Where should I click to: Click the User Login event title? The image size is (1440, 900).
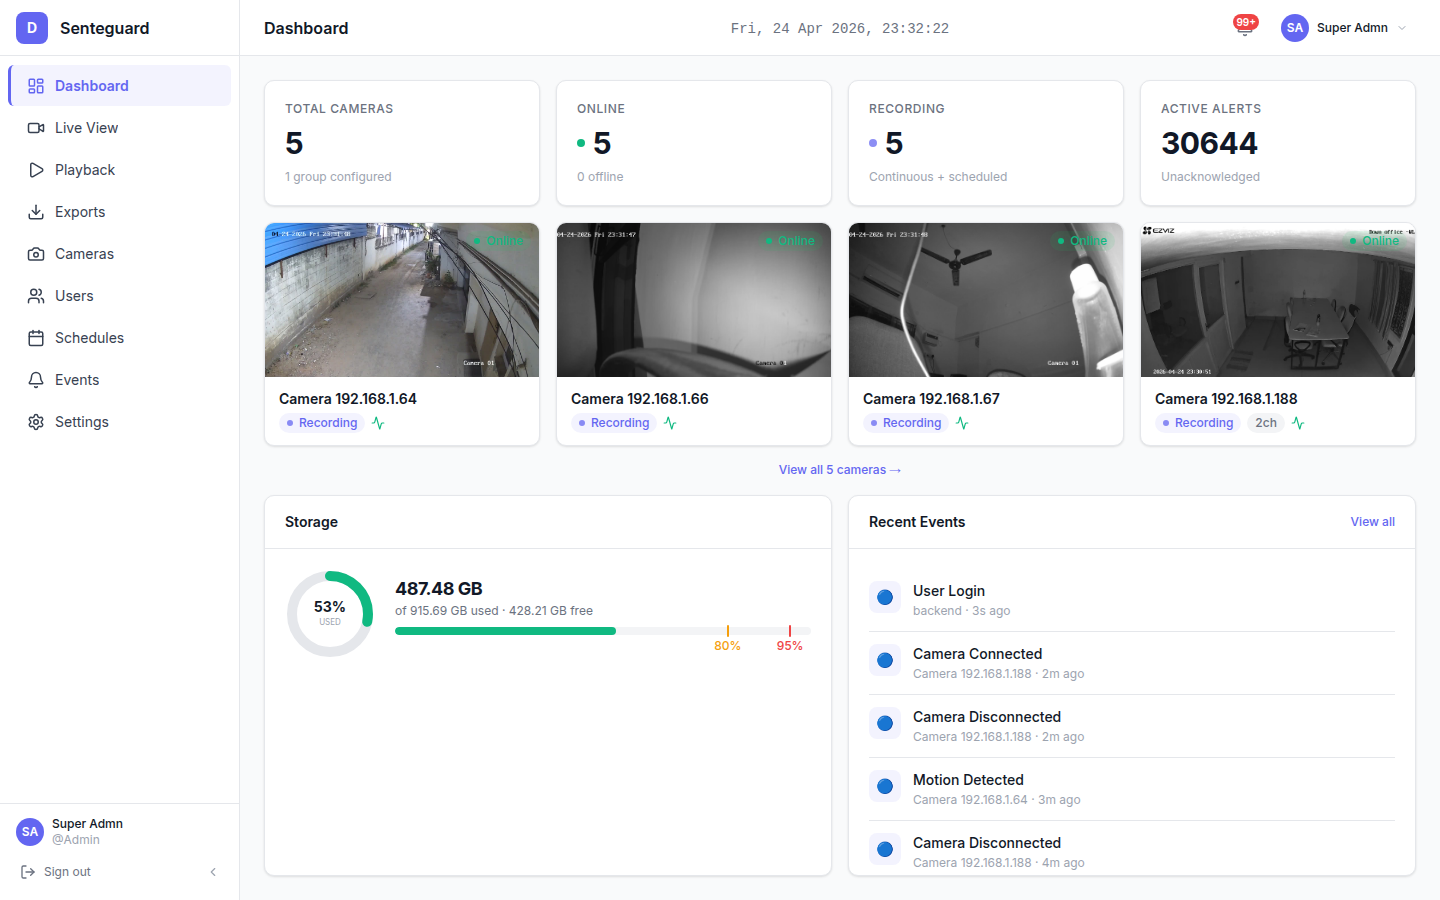pyautogui.click(x=949, y=591)
